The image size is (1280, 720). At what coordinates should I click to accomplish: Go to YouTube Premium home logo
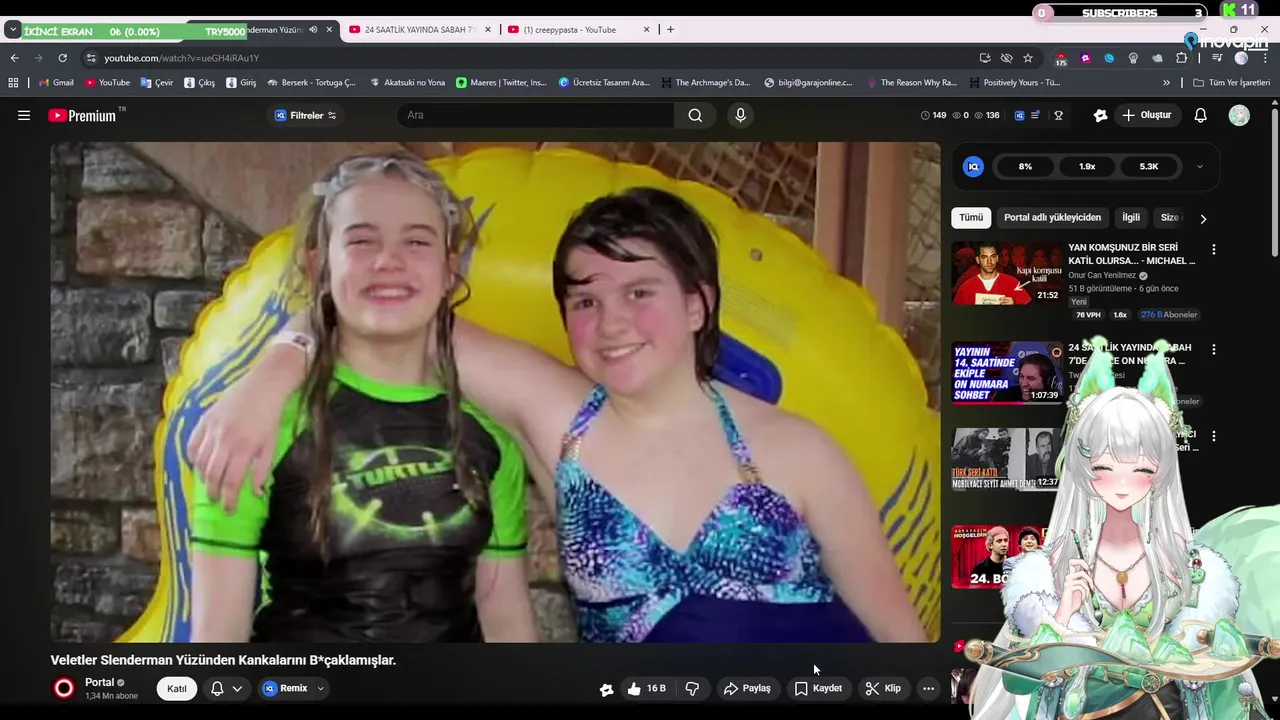(84, 116)
